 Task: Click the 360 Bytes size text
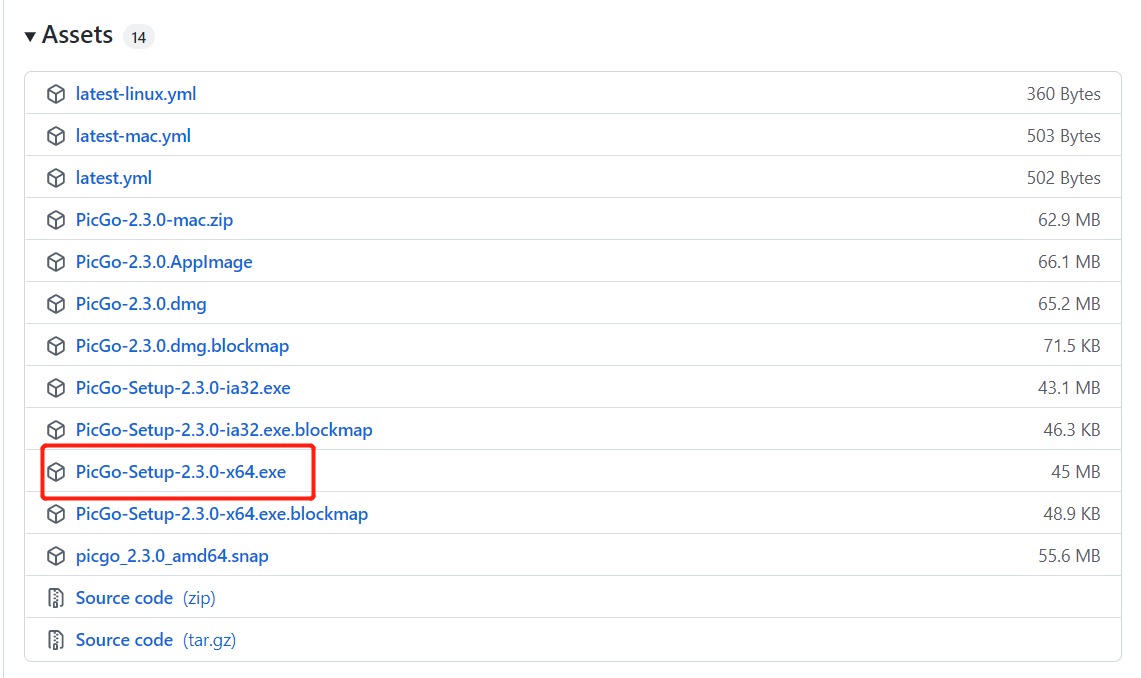click(x=1063, y=94)
